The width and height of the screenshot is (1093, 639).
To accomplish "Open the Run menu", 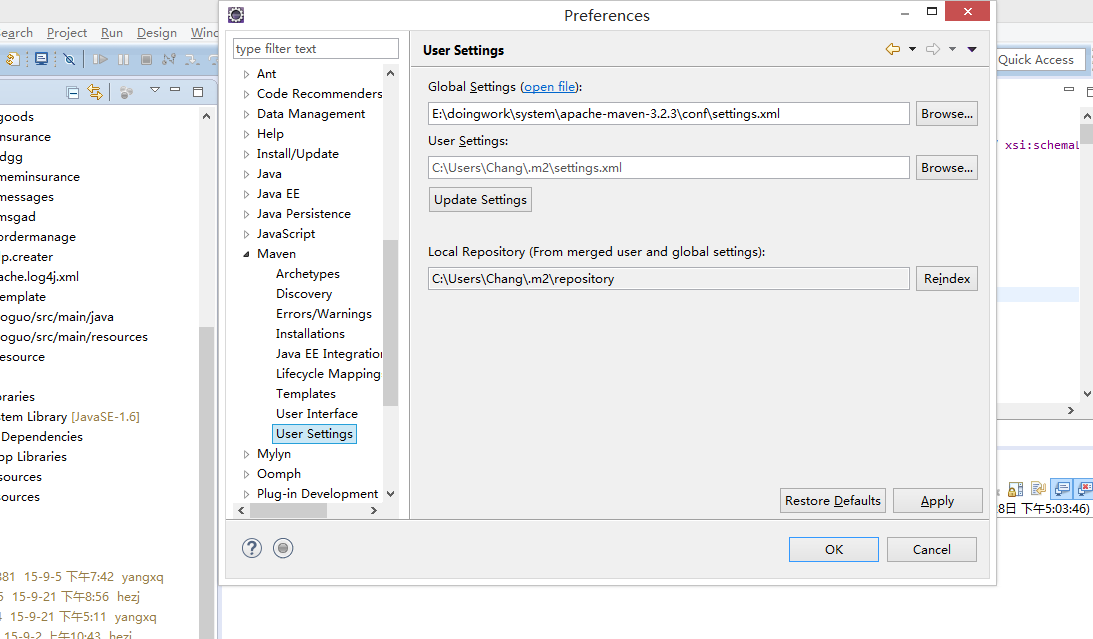I will click(x=112, y=33).
